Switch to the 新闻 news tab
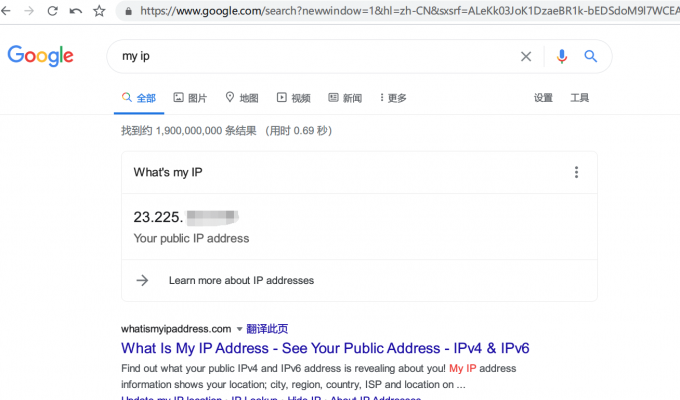 (345, 98)
